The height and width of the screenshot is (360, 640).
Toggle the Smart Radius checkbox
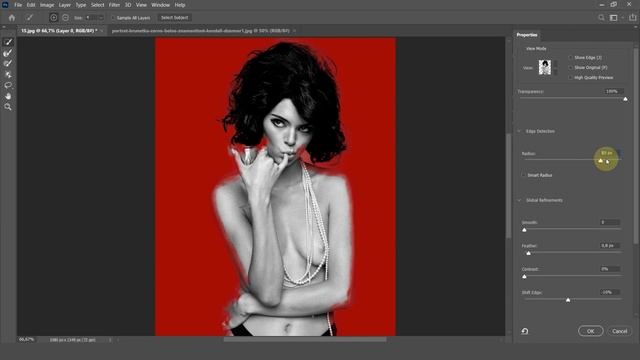pyautogui.click(x=524, y=175)
